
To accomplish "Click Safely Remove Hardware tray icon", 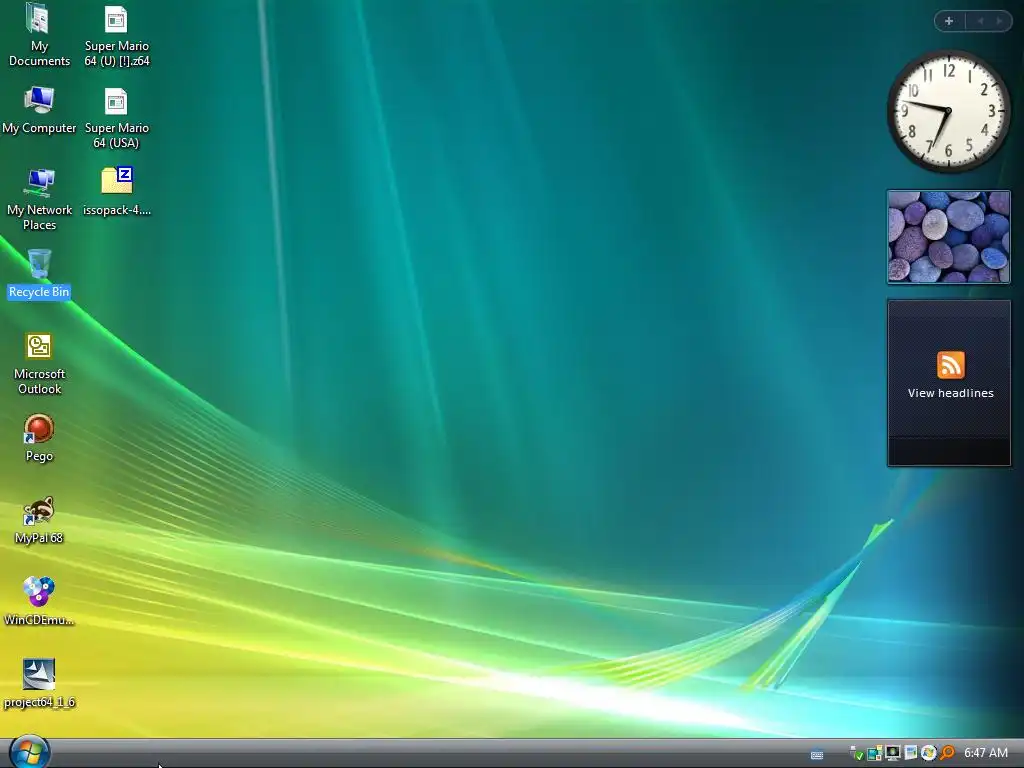I will [x=856, y=754].
